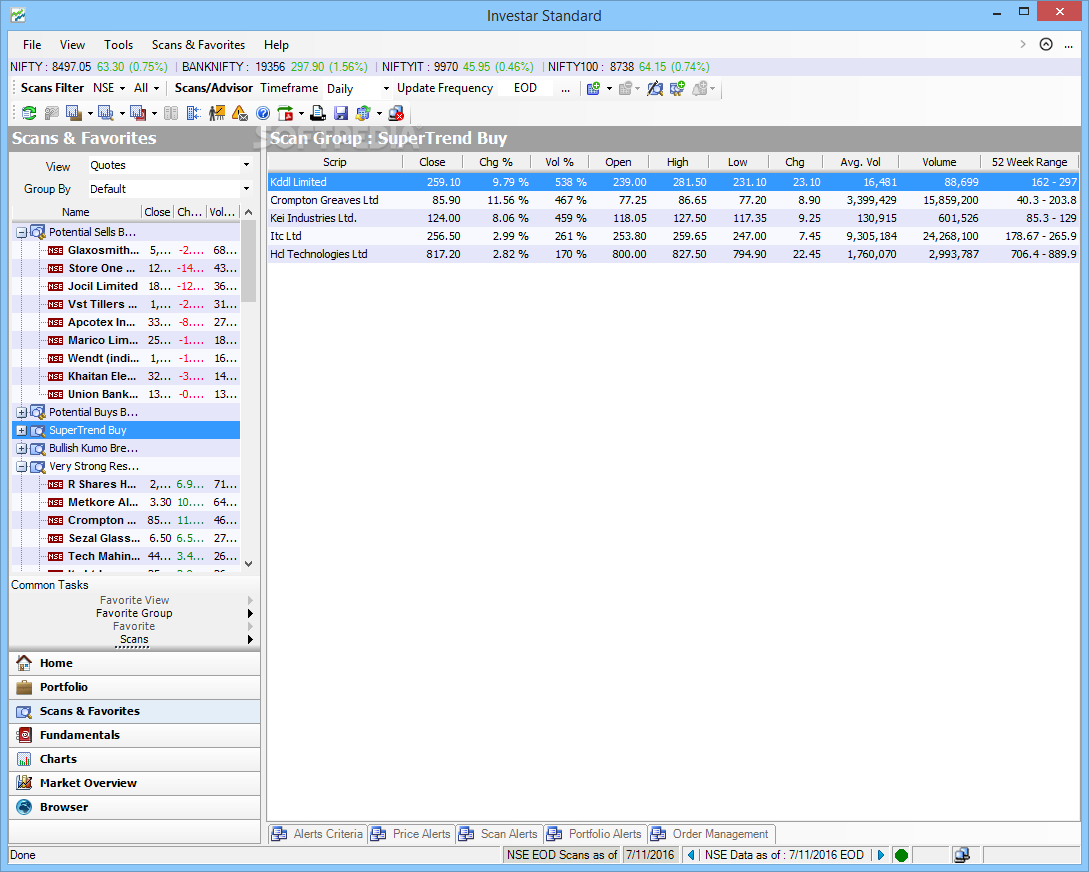Viewport: 1089px width, 872px height.
Task: Switch to the Order Management tab
Action: (711, 834)
